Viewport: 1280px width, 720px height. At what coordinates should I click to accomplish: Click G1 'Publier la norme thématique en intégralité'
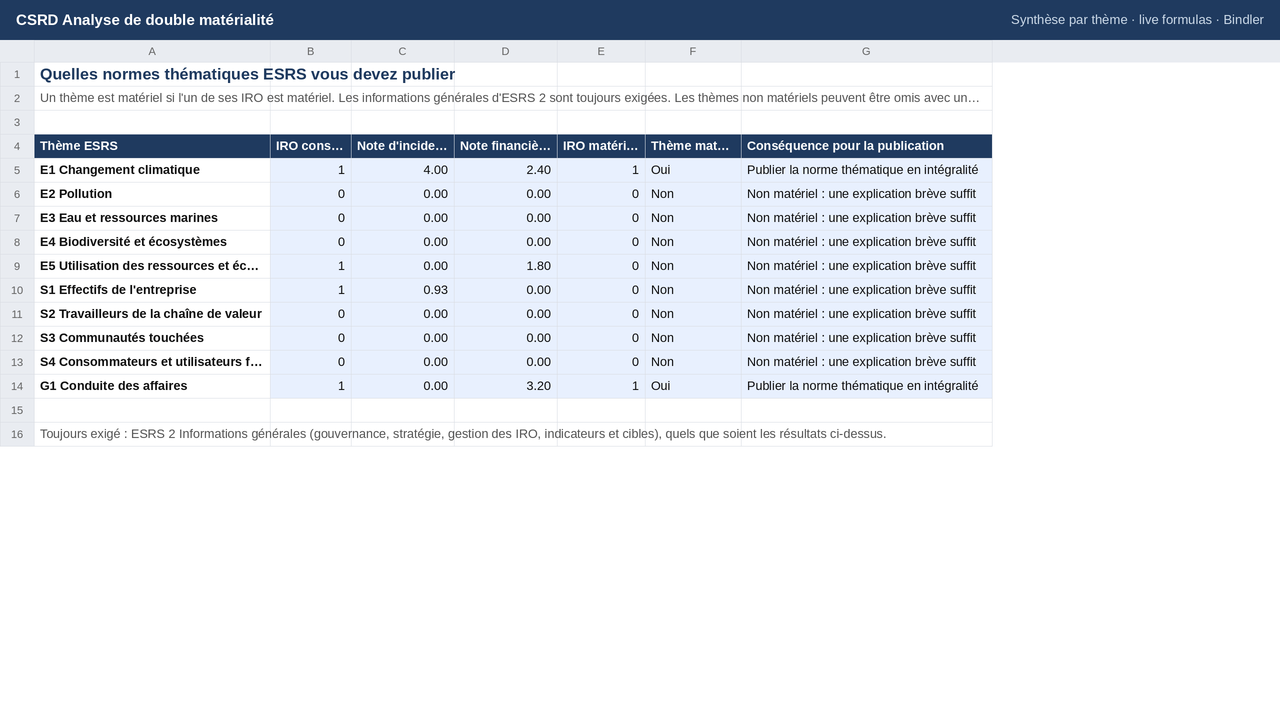(866, 386)
